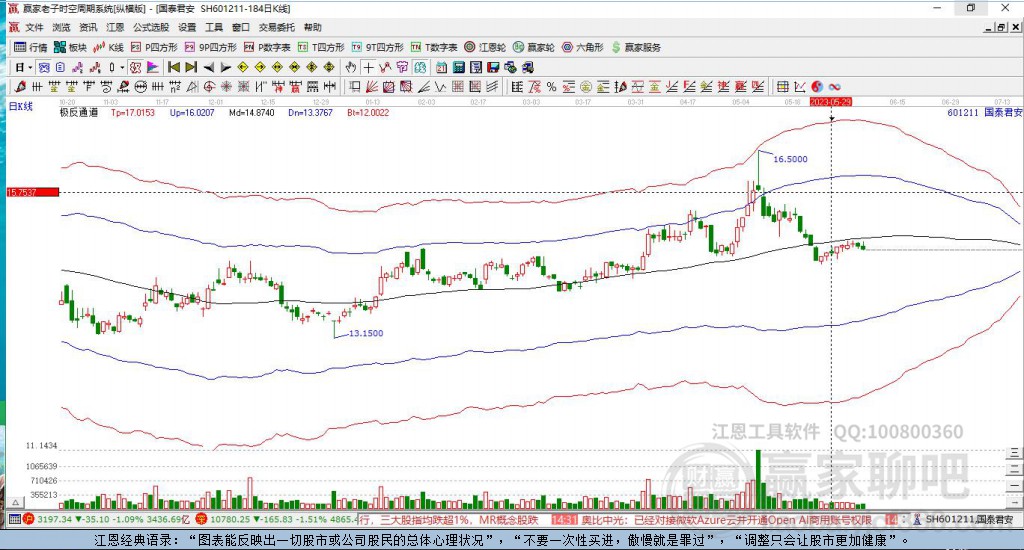Click the red 15.7537 price label
1024x550 pixels.
[x=33, y=192]
